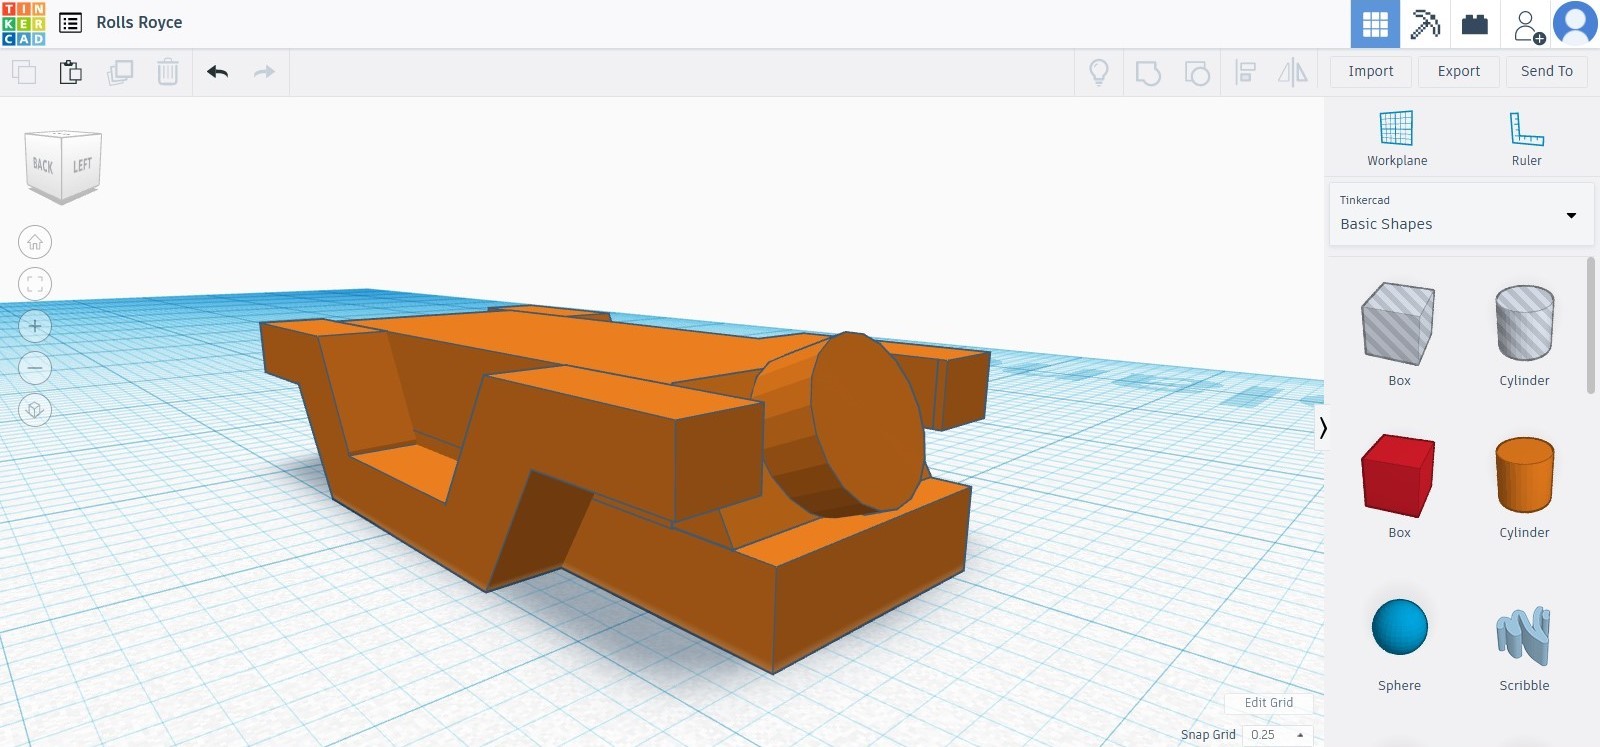1600x747 pixels.
Task: Click the shapes panel scrollbar
Action: point(1591,326)
